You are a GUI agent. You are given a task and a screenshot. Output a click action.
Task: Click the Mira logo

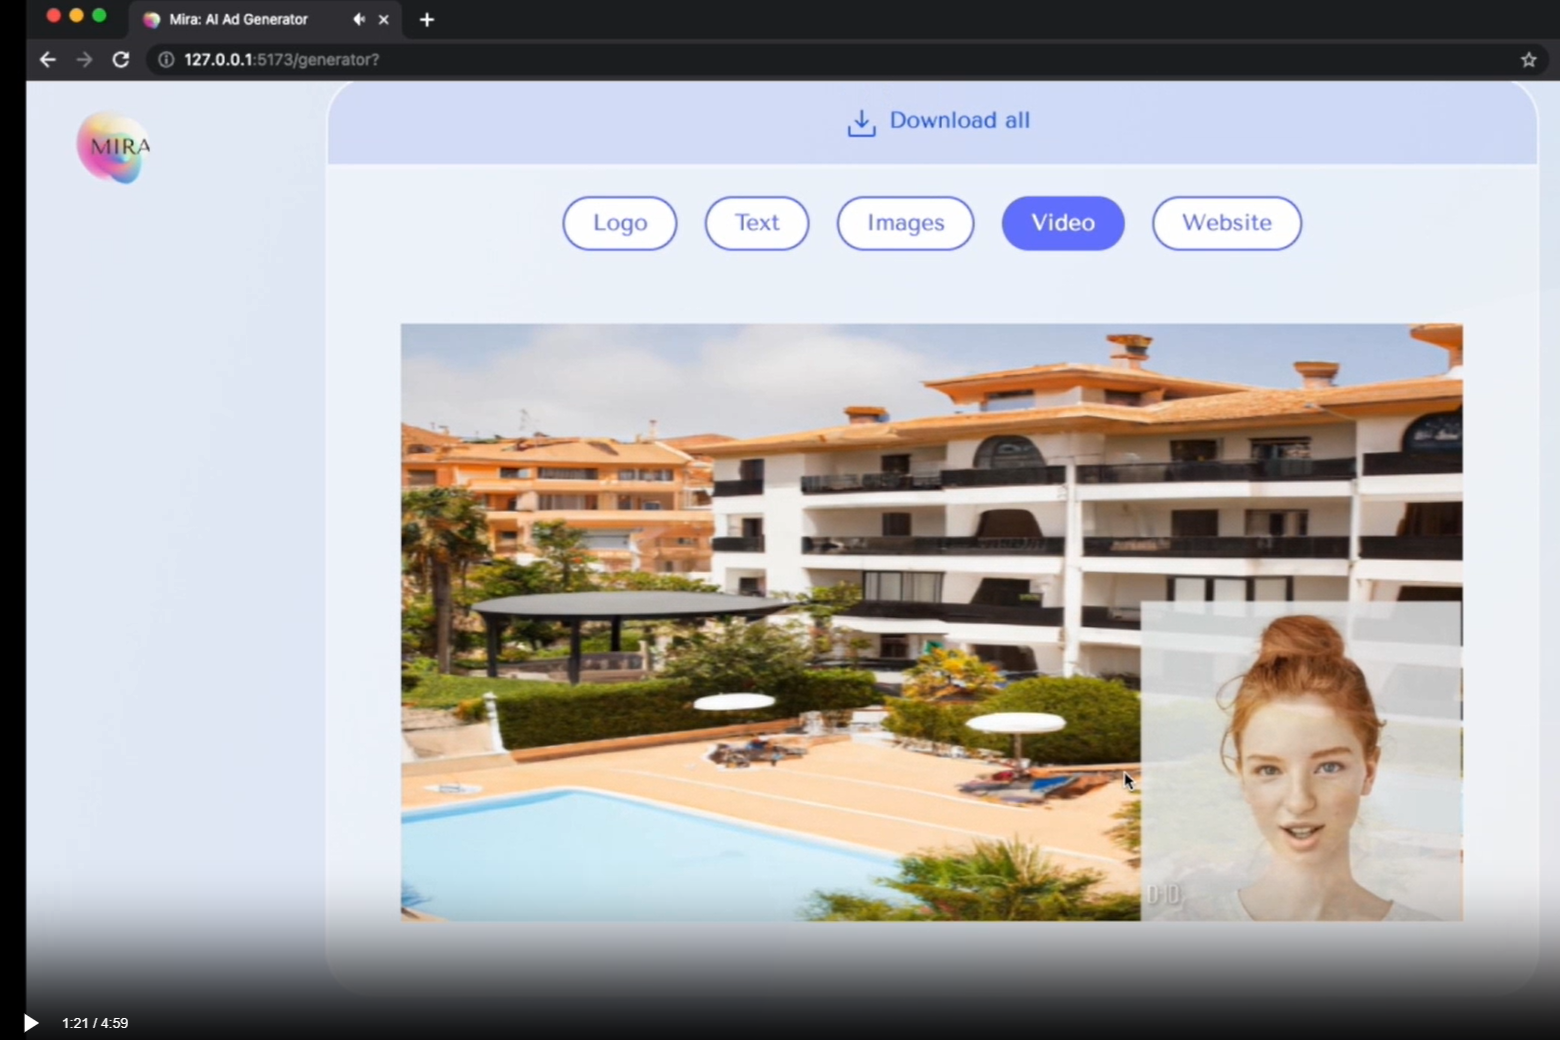114,148
